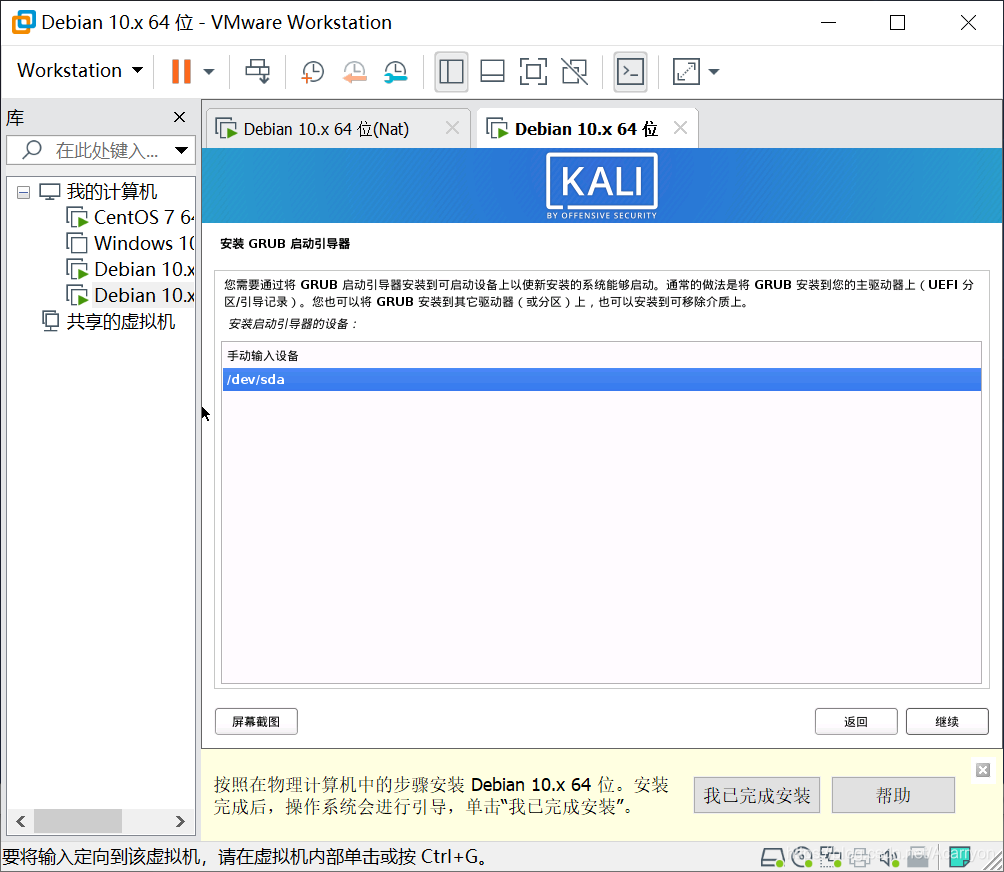
Task: Toggle show or hide the thumbnail bar
Action: pyautogui.click(x=491, y=71)
